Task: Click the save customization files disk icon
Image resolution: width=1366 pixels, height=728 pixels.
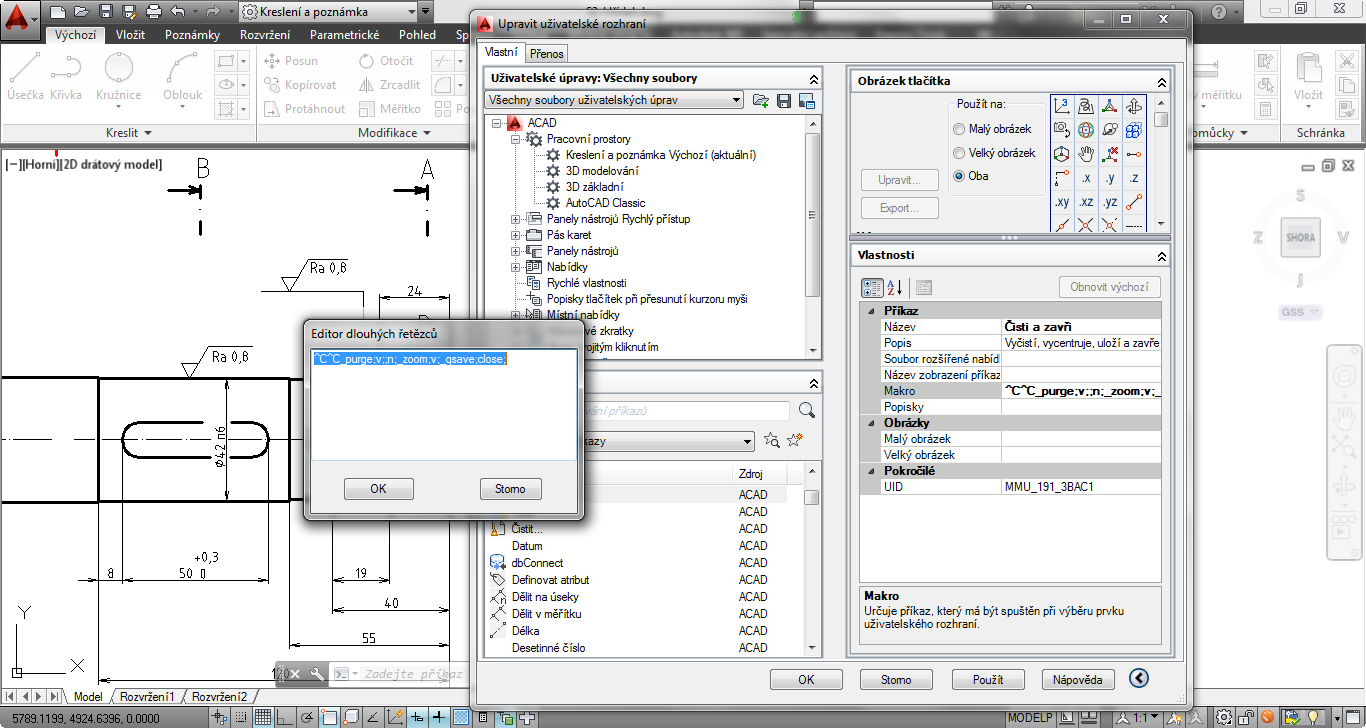Action: tap(784, 100)
